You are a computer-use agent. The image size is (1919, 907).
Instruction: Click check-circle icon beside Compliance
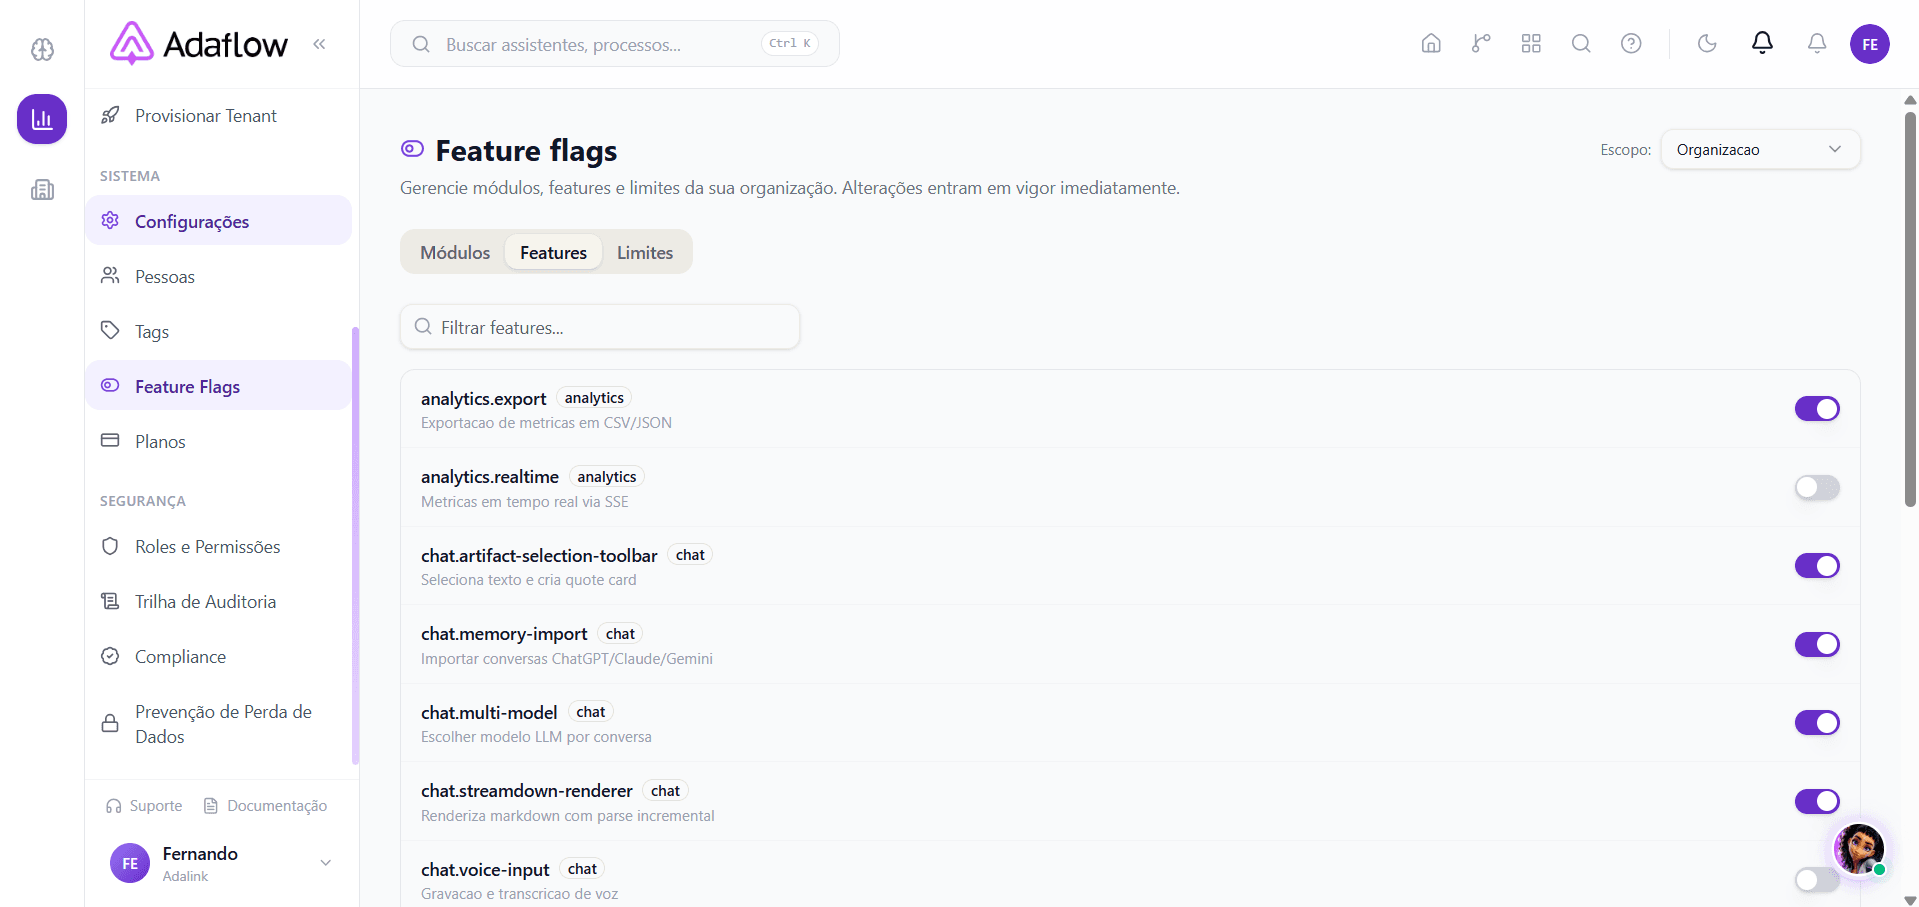pyautogui.click(x=110, y=656)
